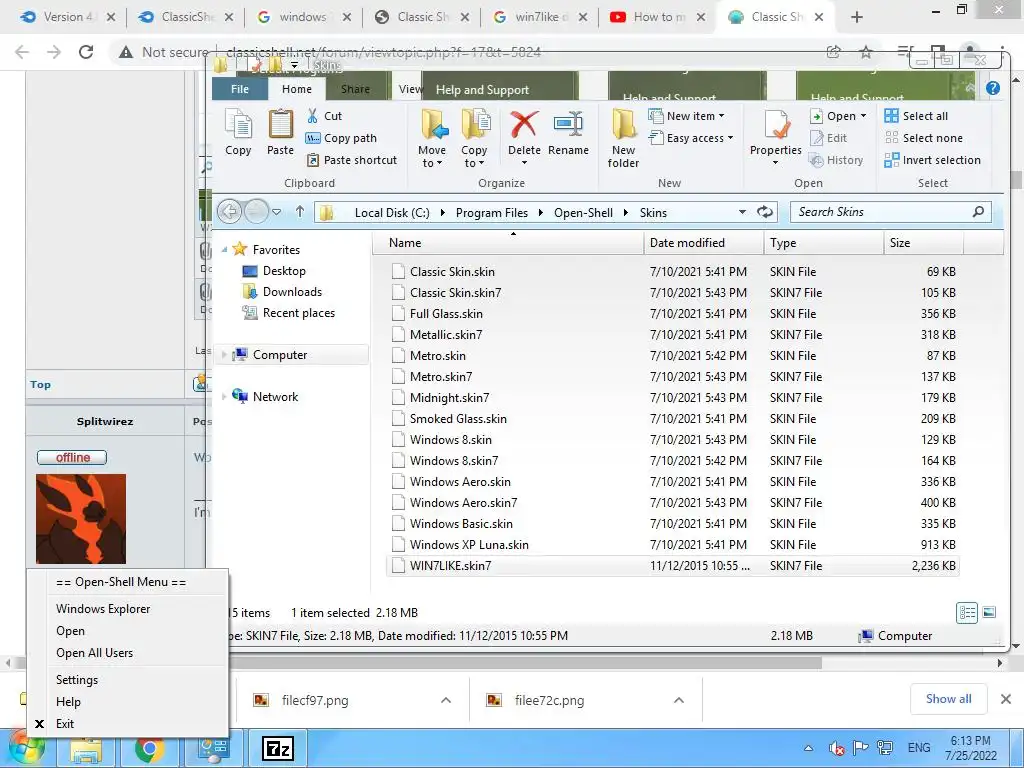Open recent locations dropdown arrow

click(276, 212)
